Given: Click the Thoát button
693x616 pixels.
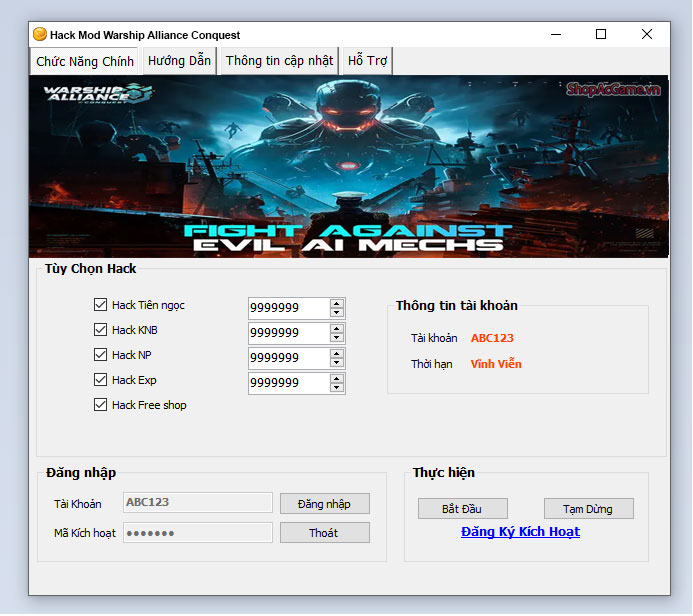Looking at the screenshot, I should coord(324,533).
